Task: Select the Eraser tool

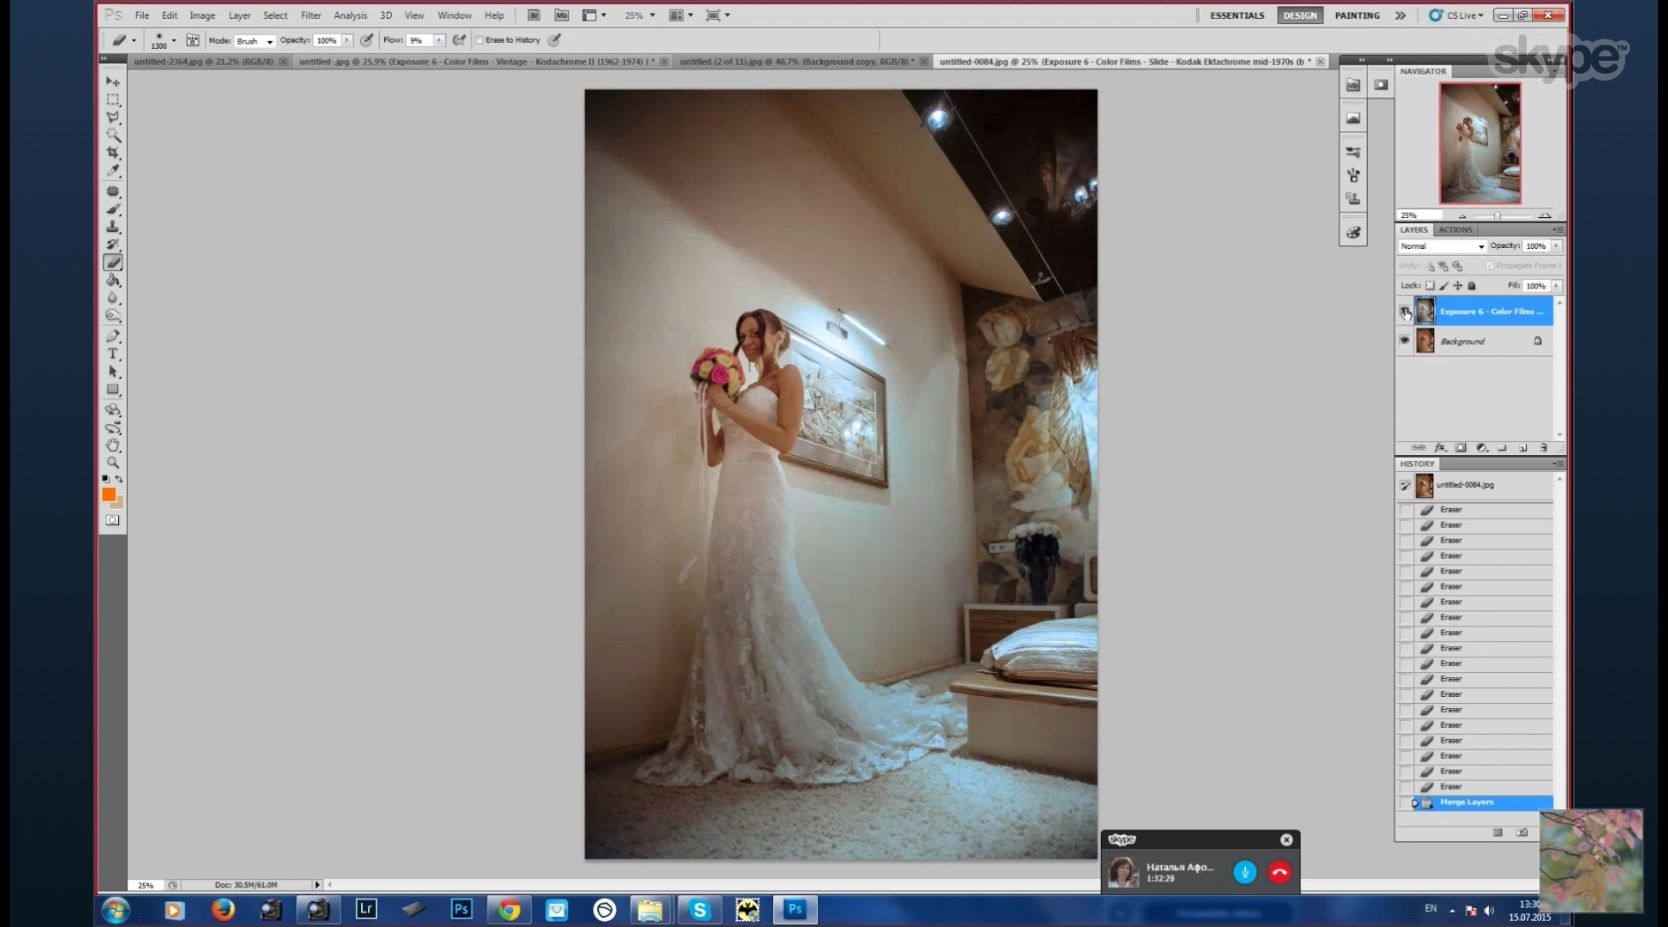Action: coord(113,263)
